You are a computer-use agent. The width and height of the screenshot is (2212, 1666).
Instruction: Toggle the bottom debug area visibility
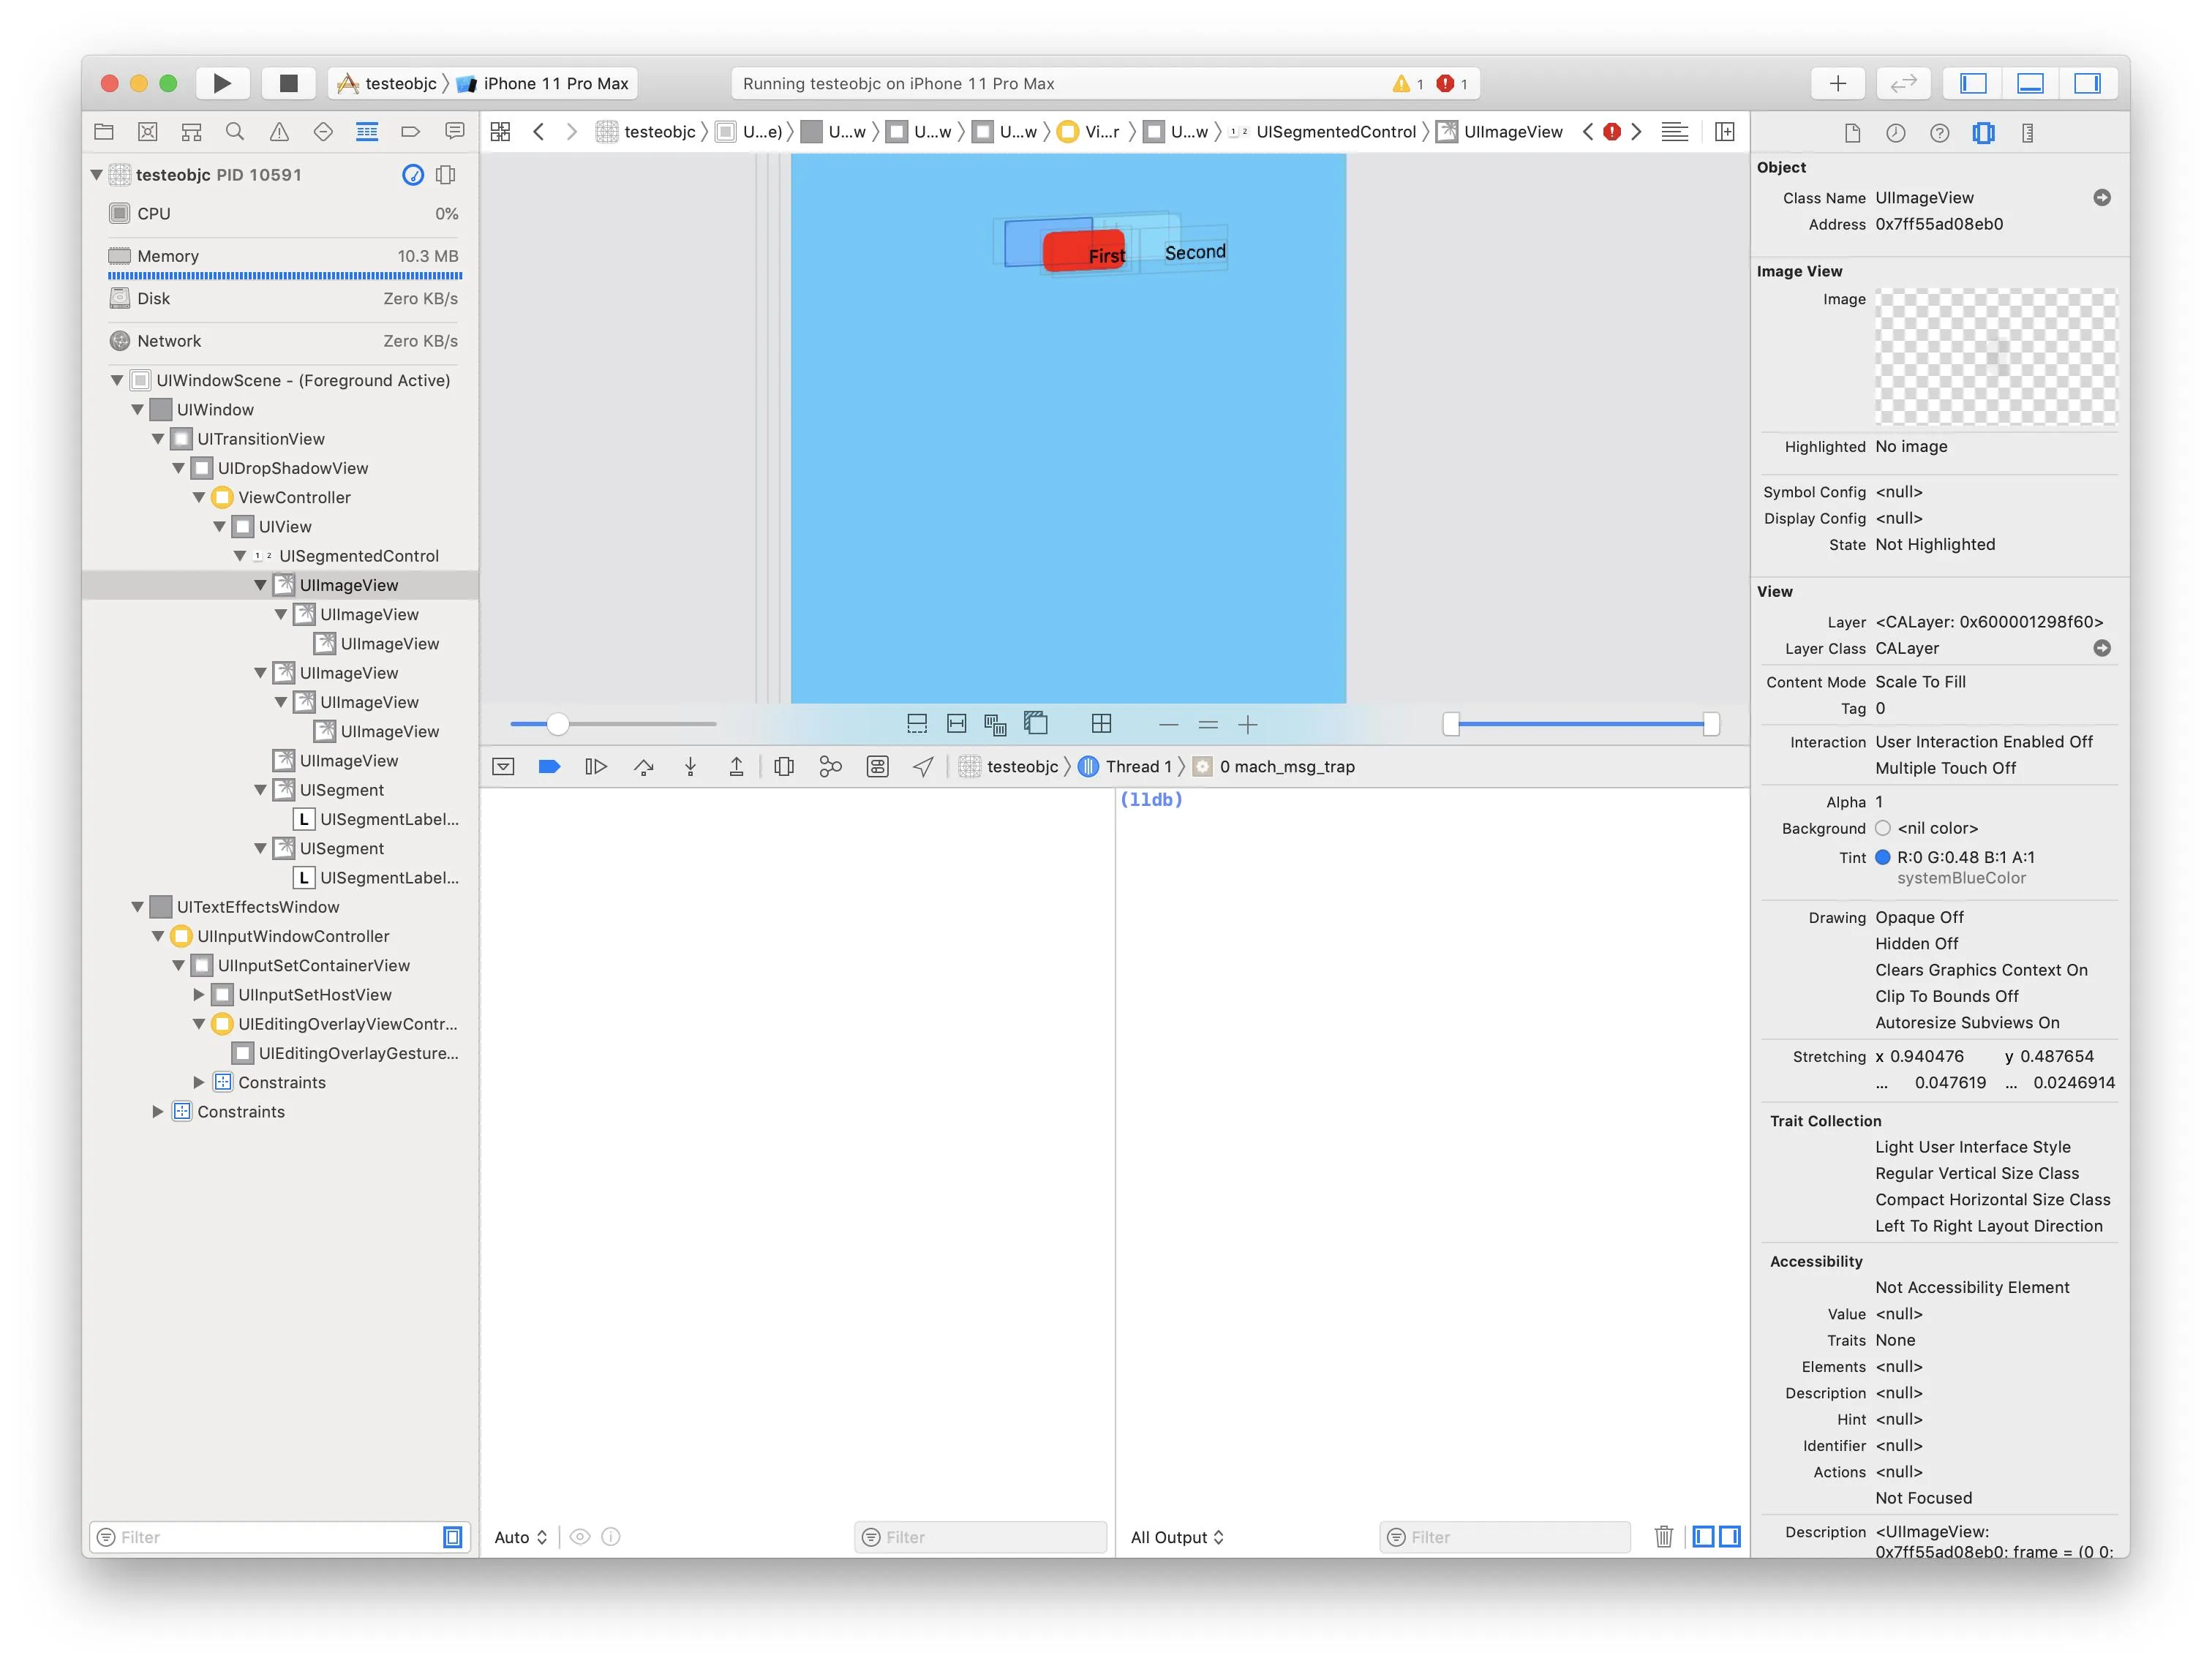click(2030, 83)
